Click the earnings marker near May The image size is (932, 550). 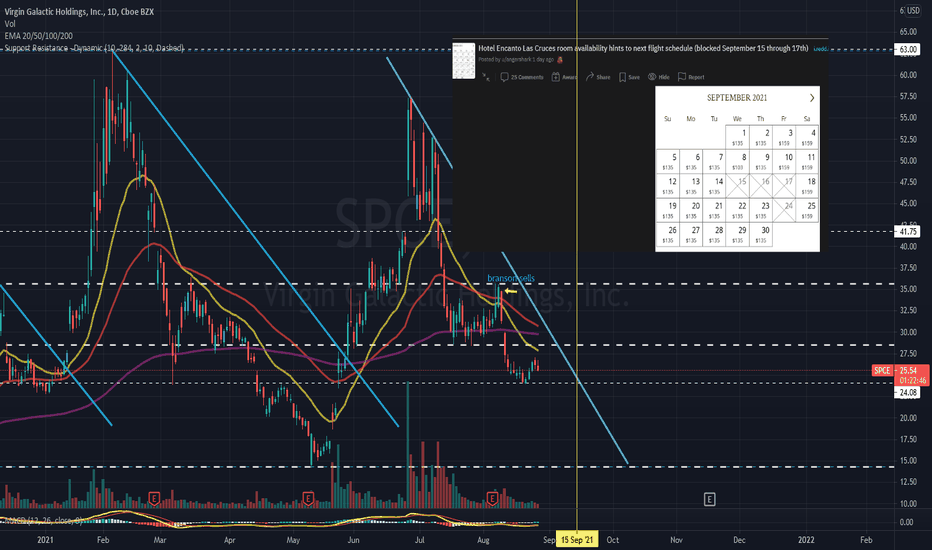click(x=308, y=497)
